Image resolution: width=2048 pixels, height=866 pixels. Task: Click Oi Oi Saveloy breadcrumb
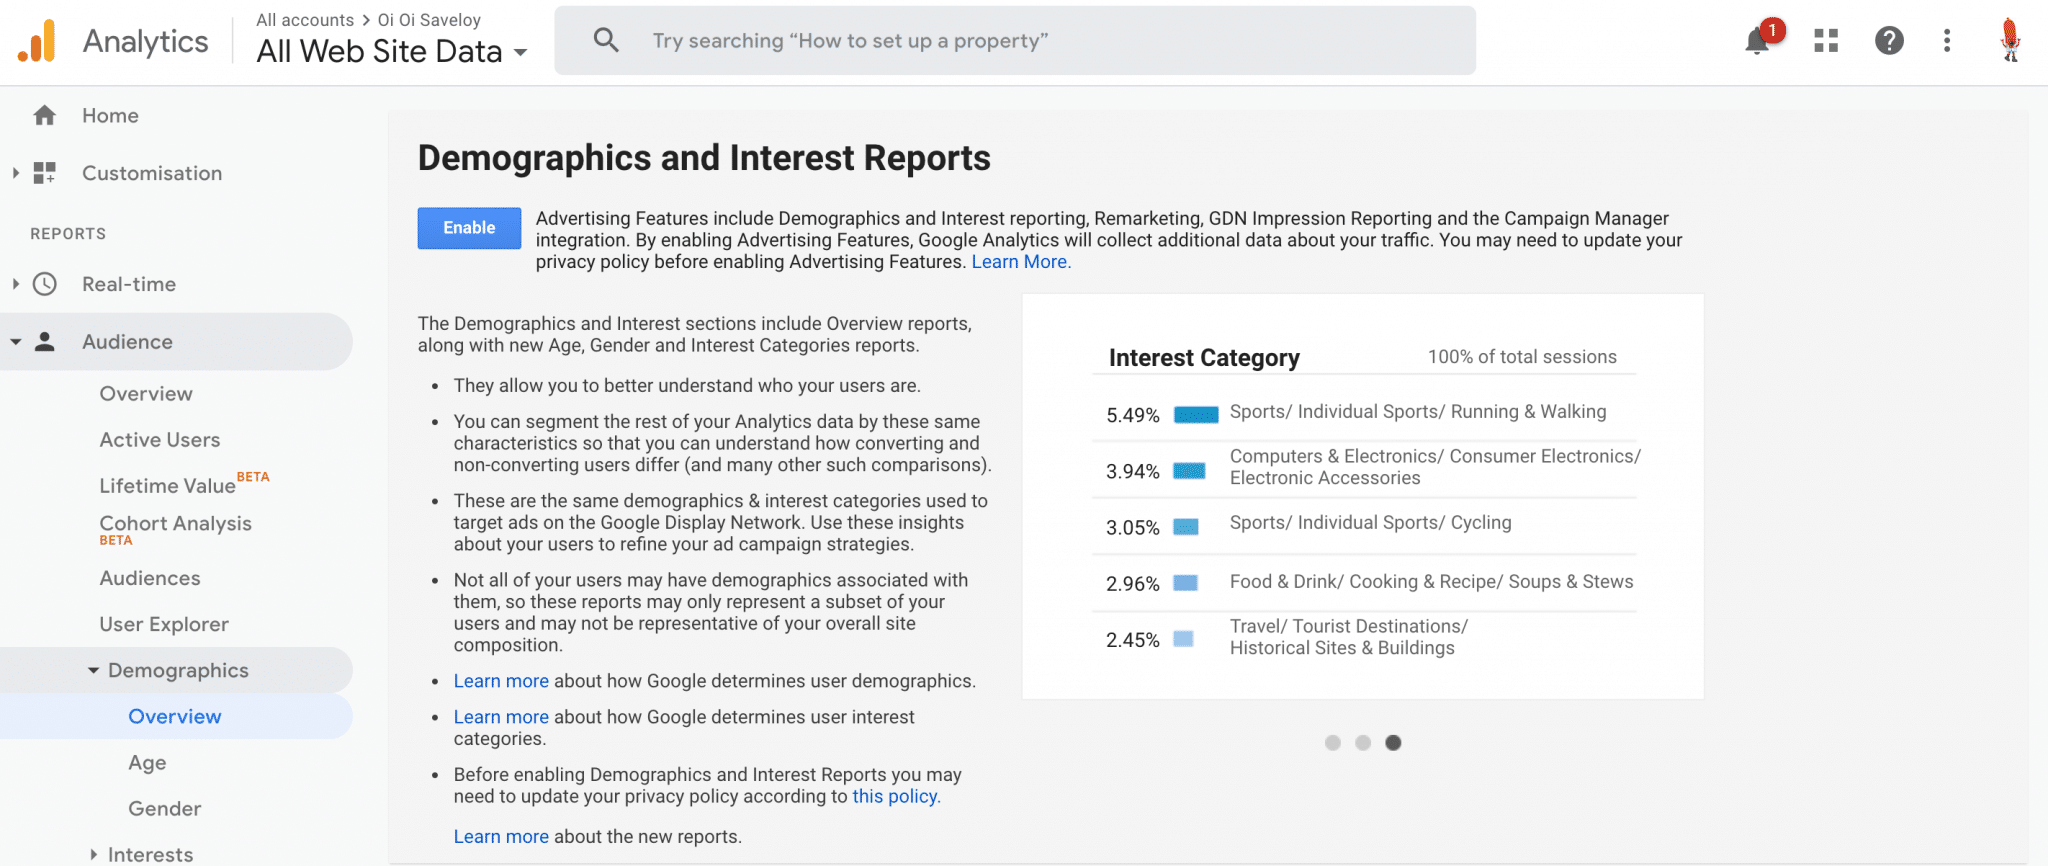pos(429,20)
